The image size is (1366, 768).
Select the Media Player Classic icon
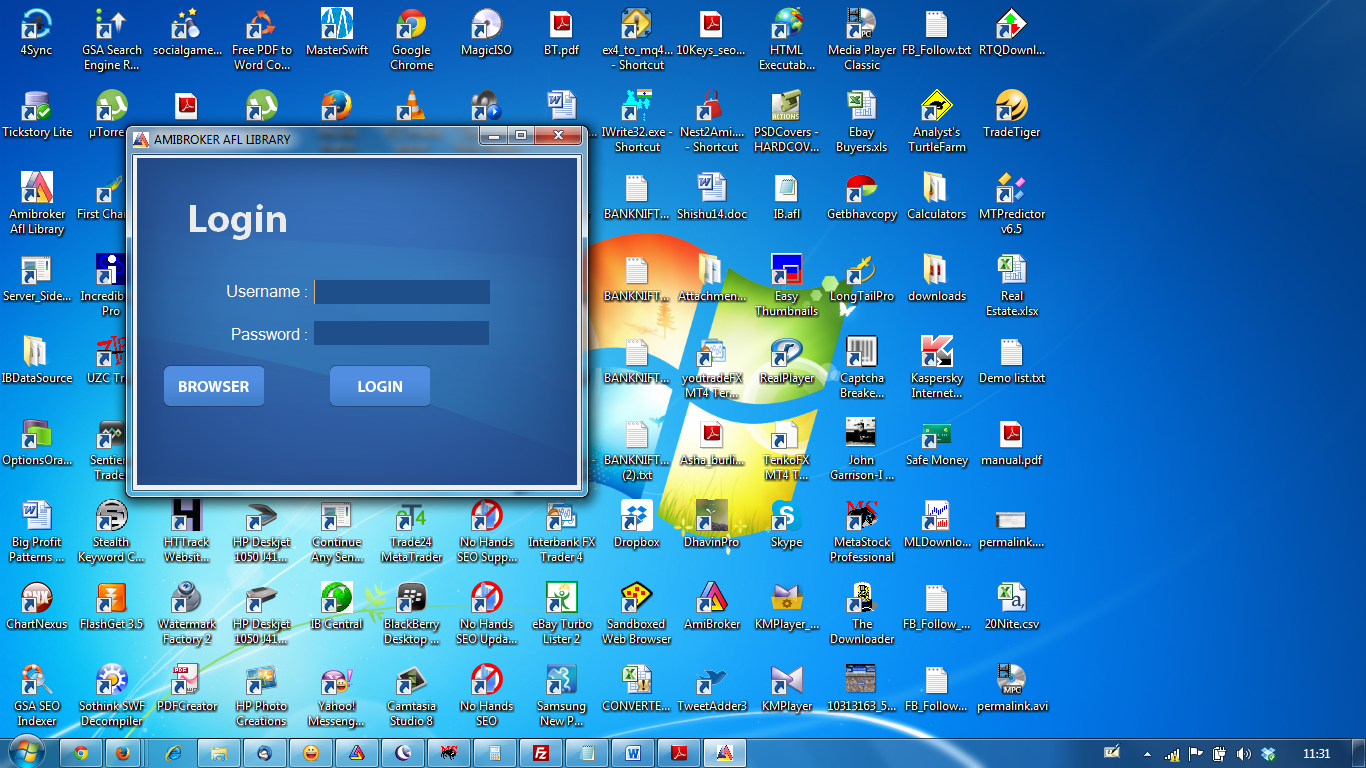pos(862,40)
